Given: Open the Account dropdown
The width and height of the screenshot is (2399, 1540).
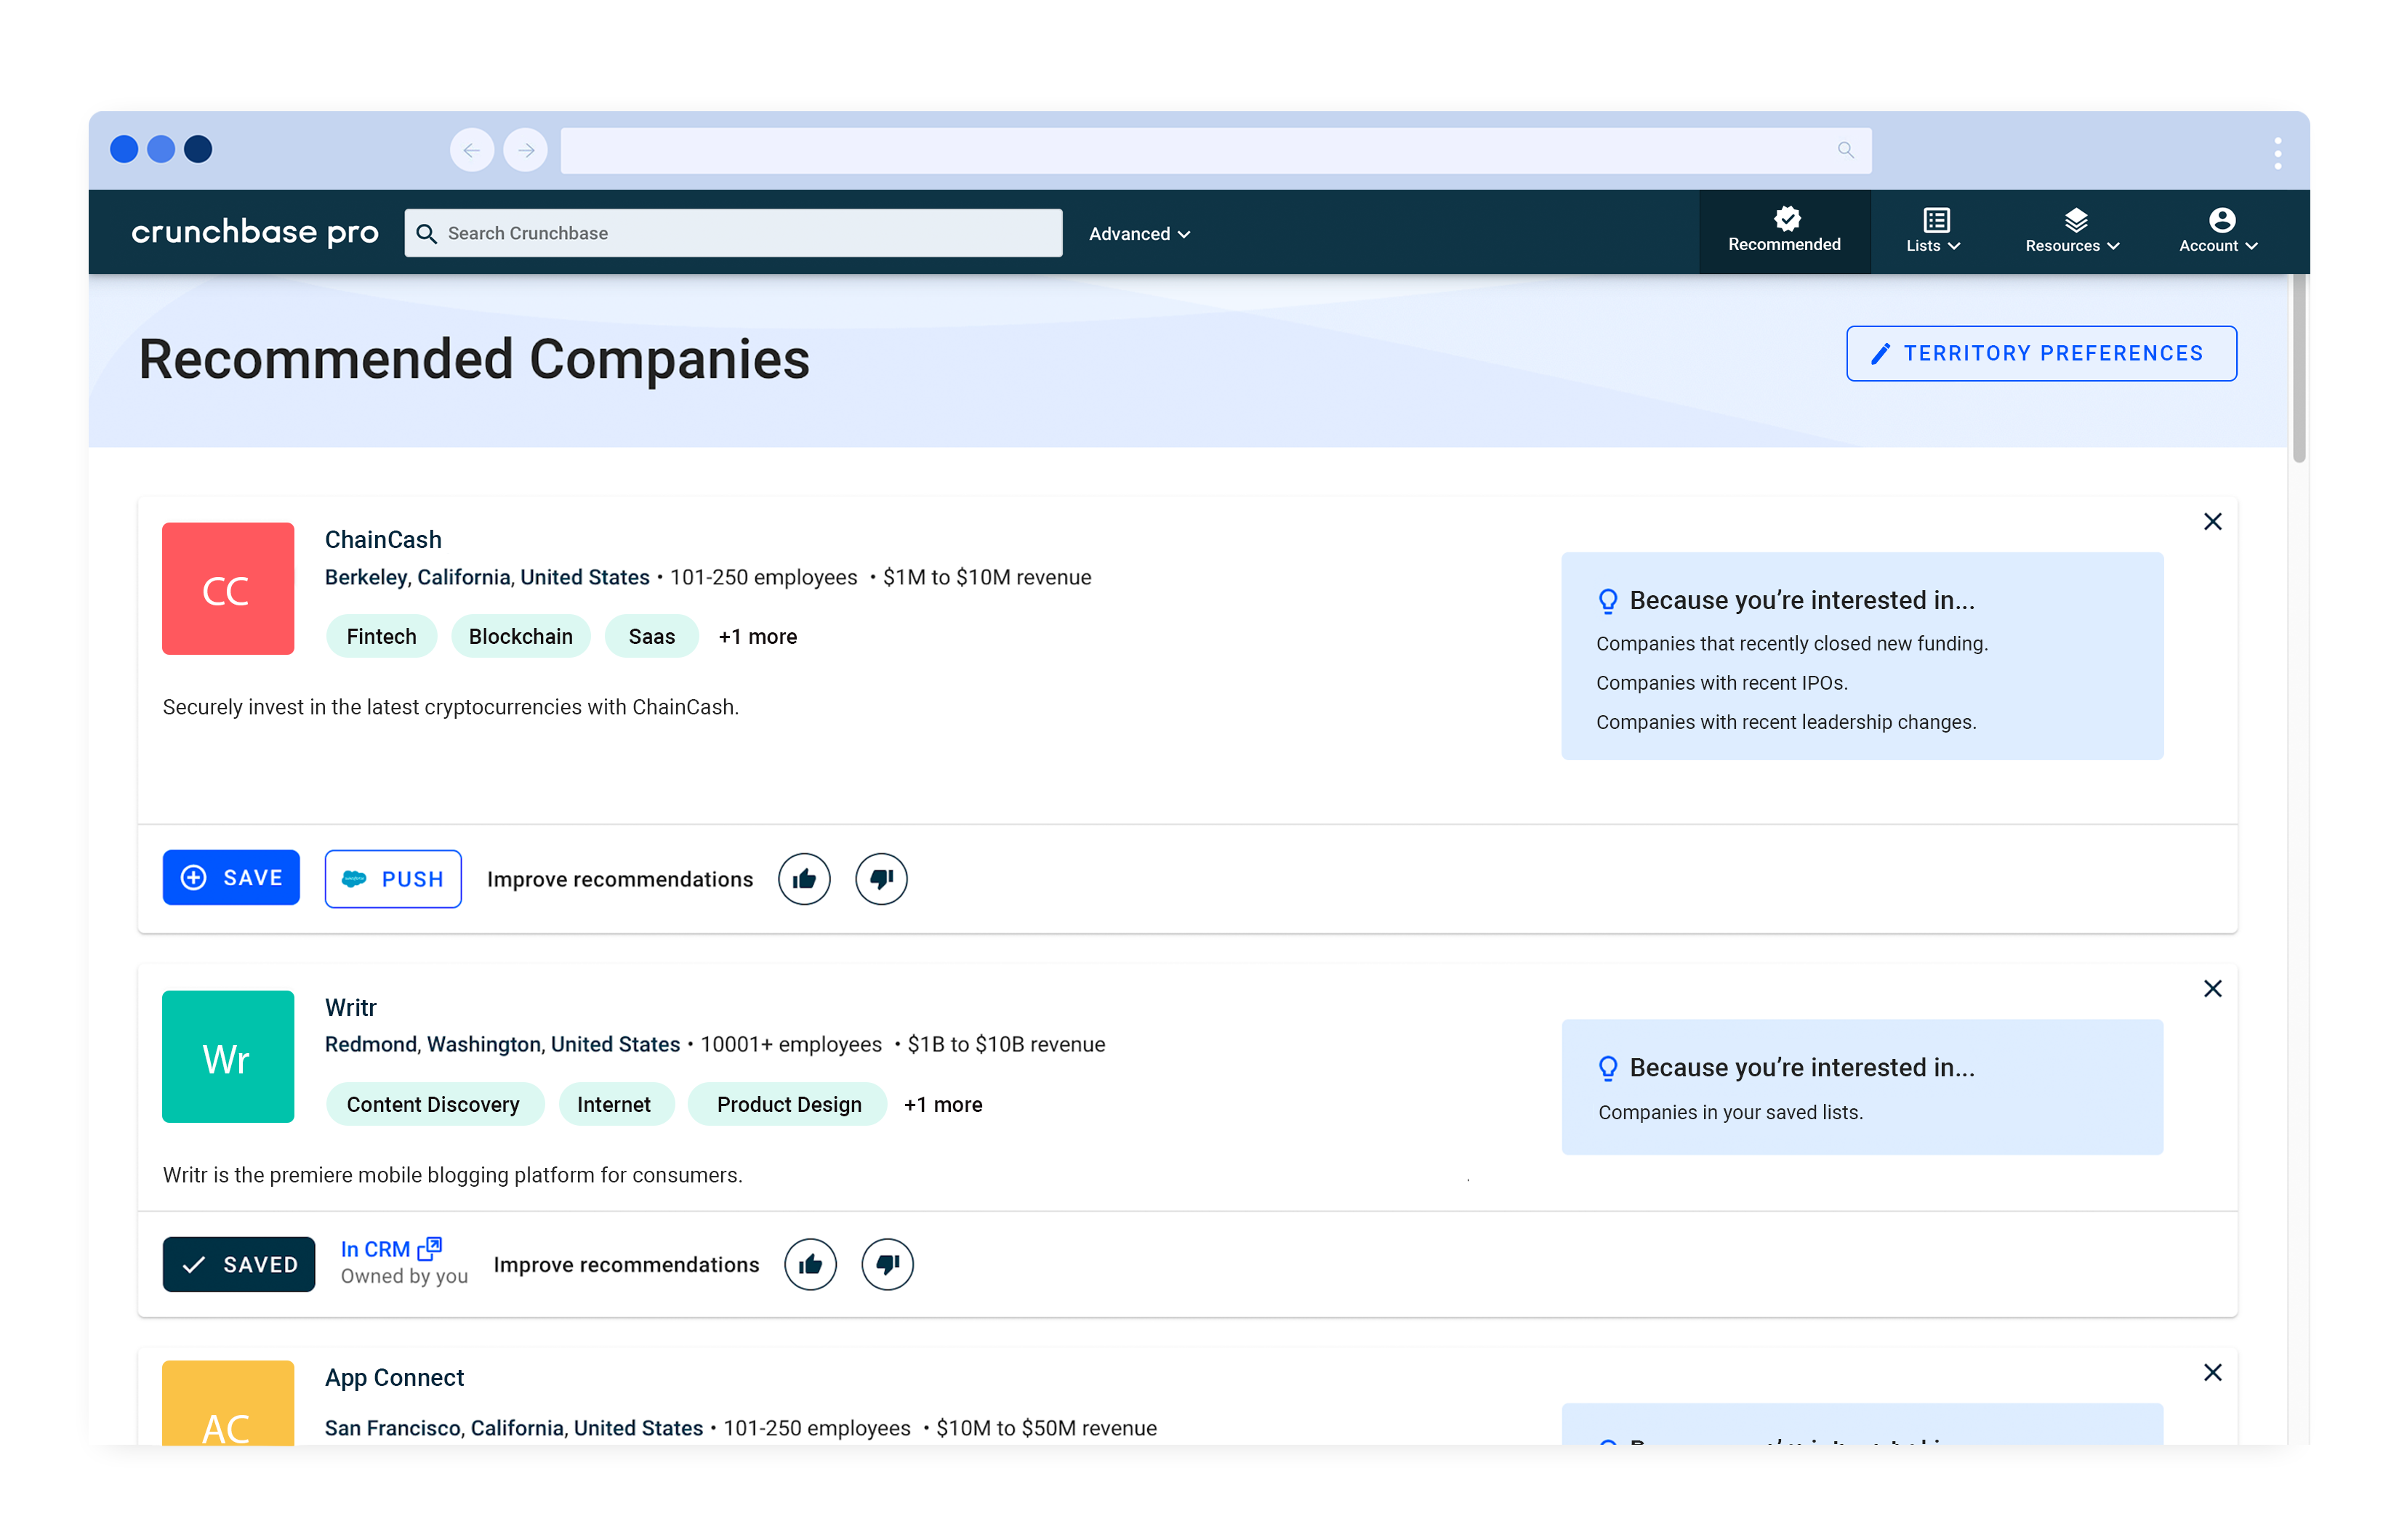Looking at the screenshot, I should click(x=2217, y=231).
